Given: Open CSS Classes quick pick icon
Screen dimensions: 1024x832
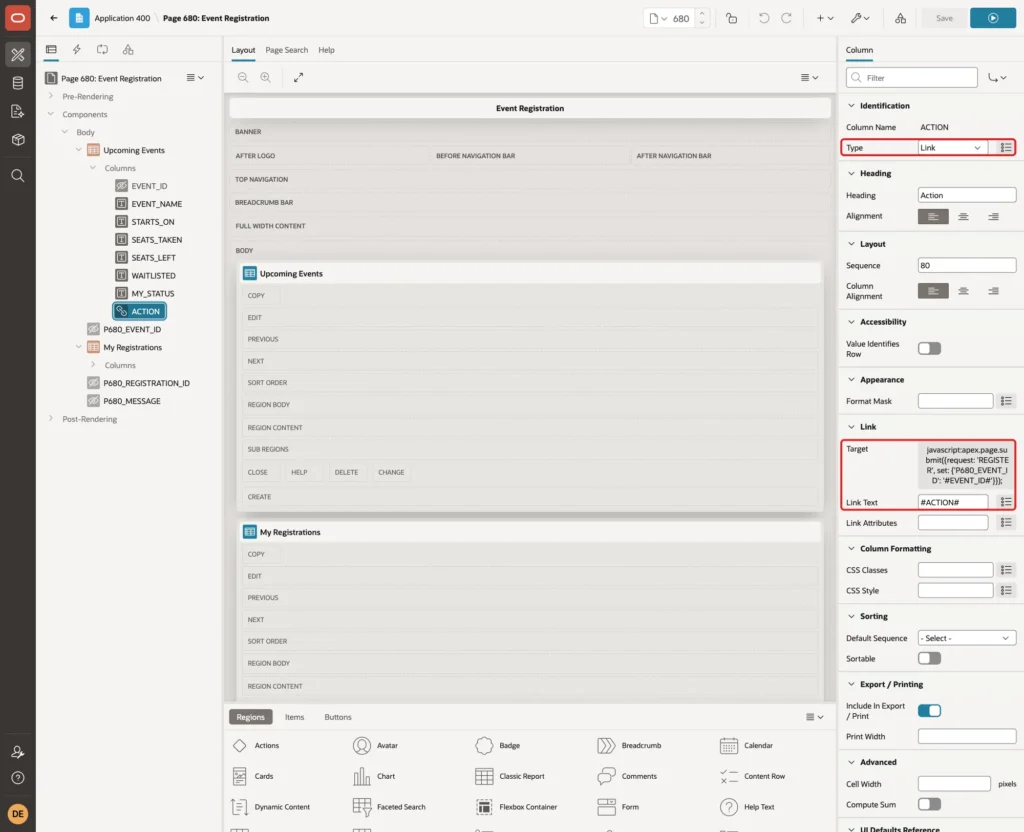Looking at the screenshot, I should tap(1006, 570).
